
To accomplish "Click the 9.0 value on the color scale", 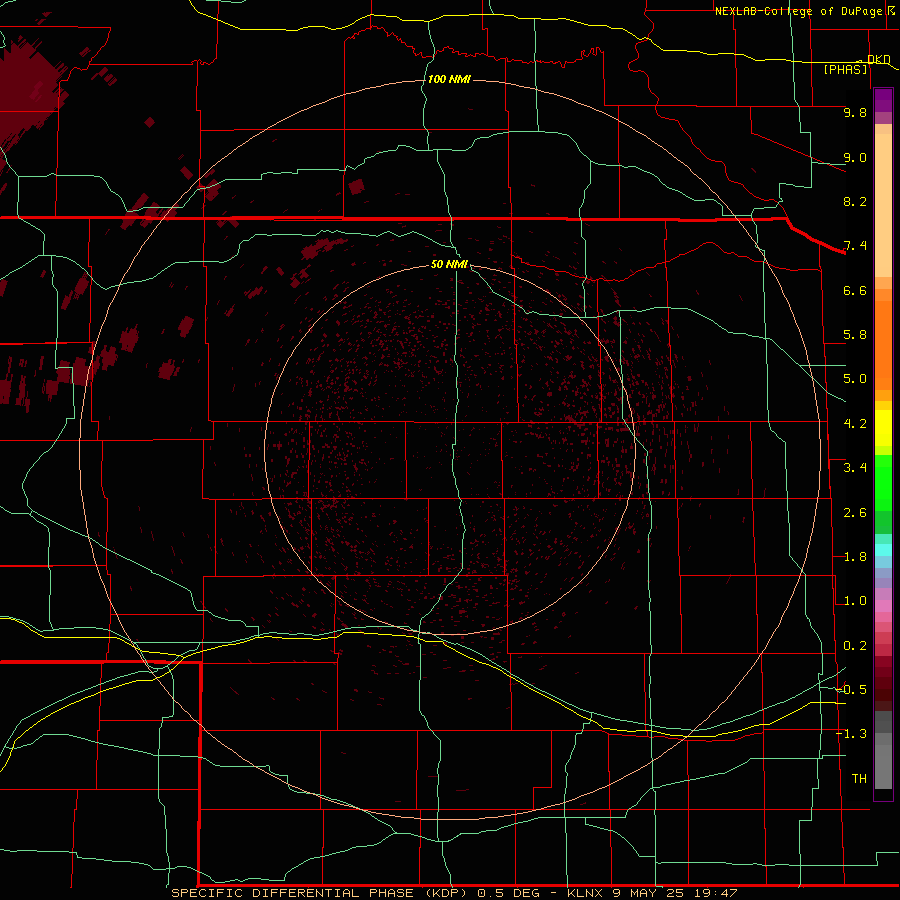I will 855,157.
